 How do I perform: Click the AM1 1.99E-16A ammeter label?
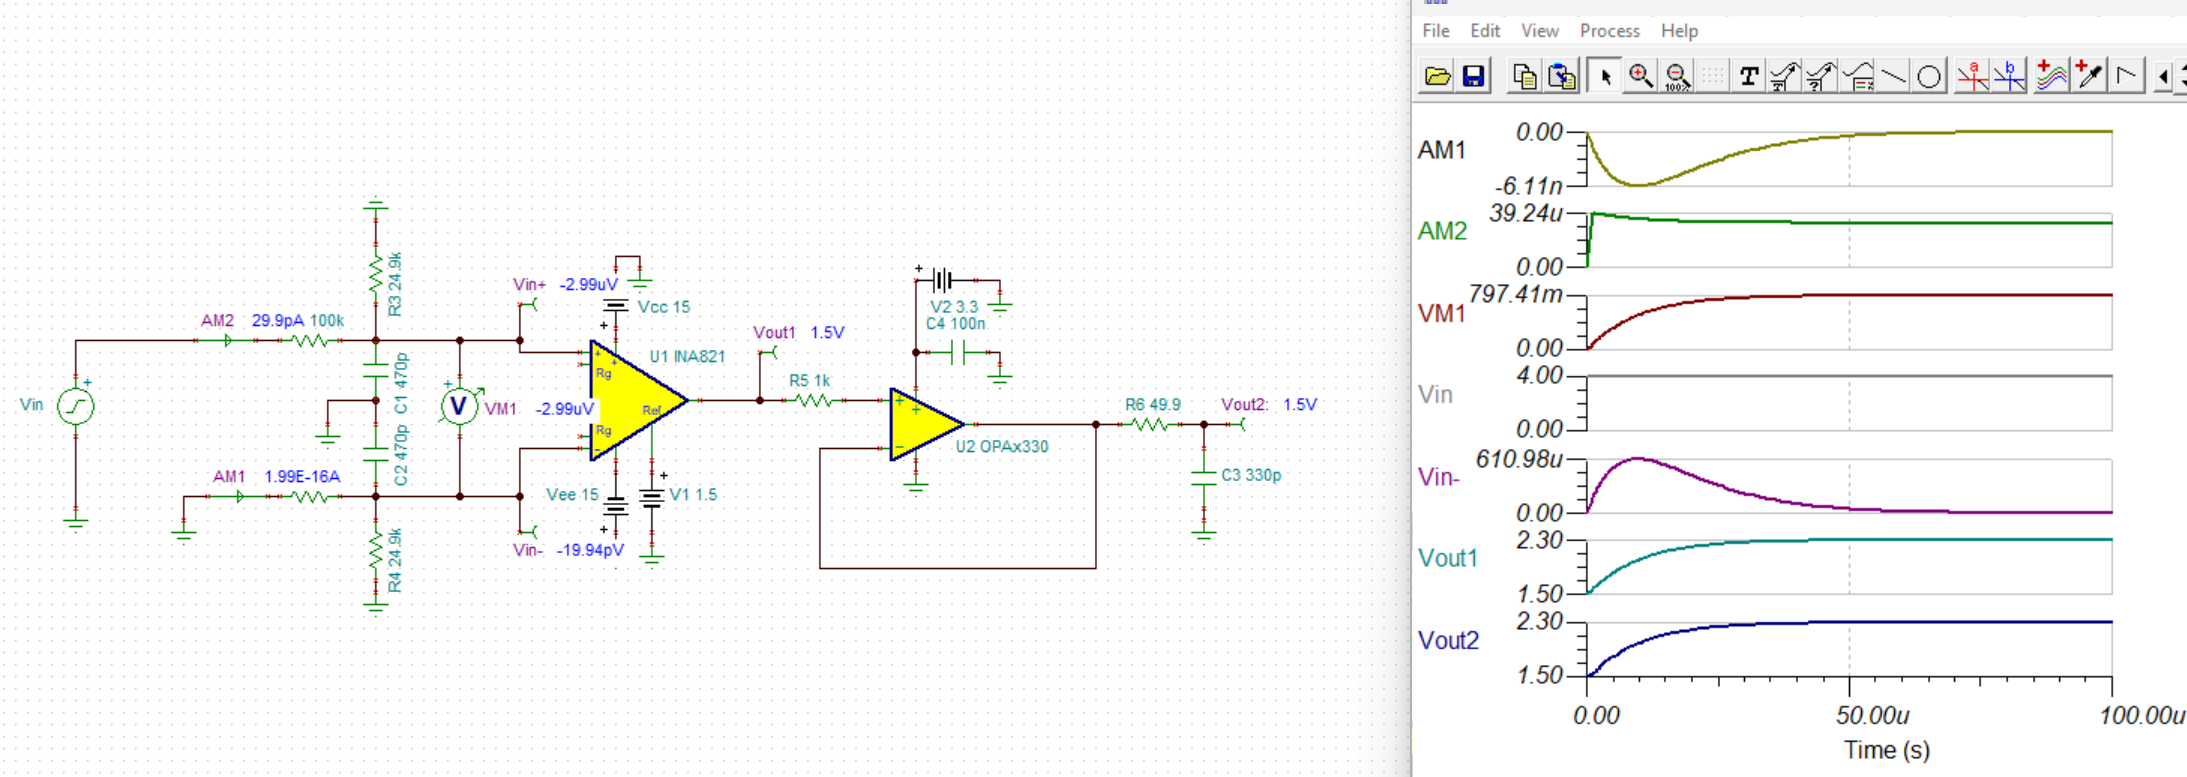pos(276,477)
